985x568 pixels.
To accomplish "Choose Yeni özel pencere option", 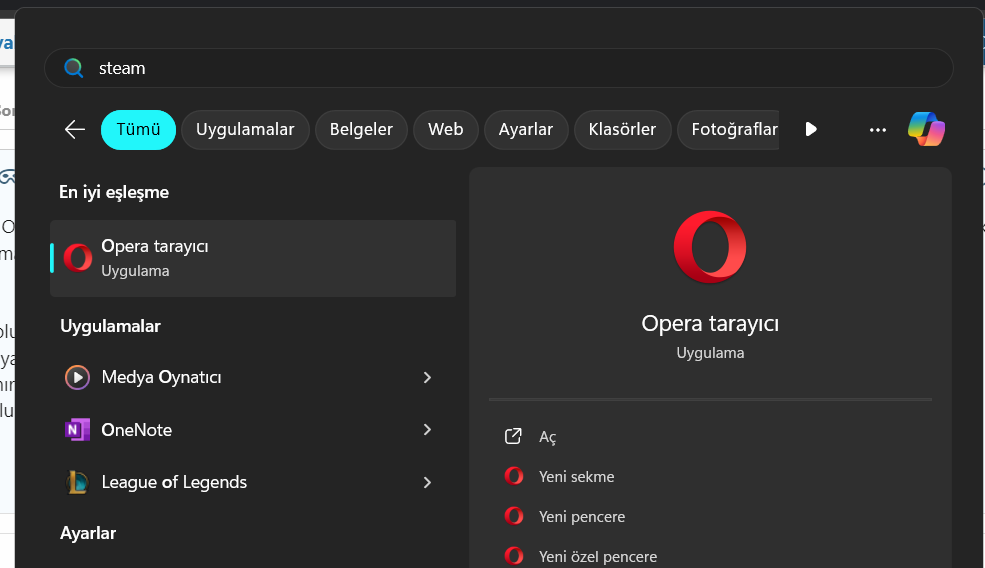I will click(597, 556).
